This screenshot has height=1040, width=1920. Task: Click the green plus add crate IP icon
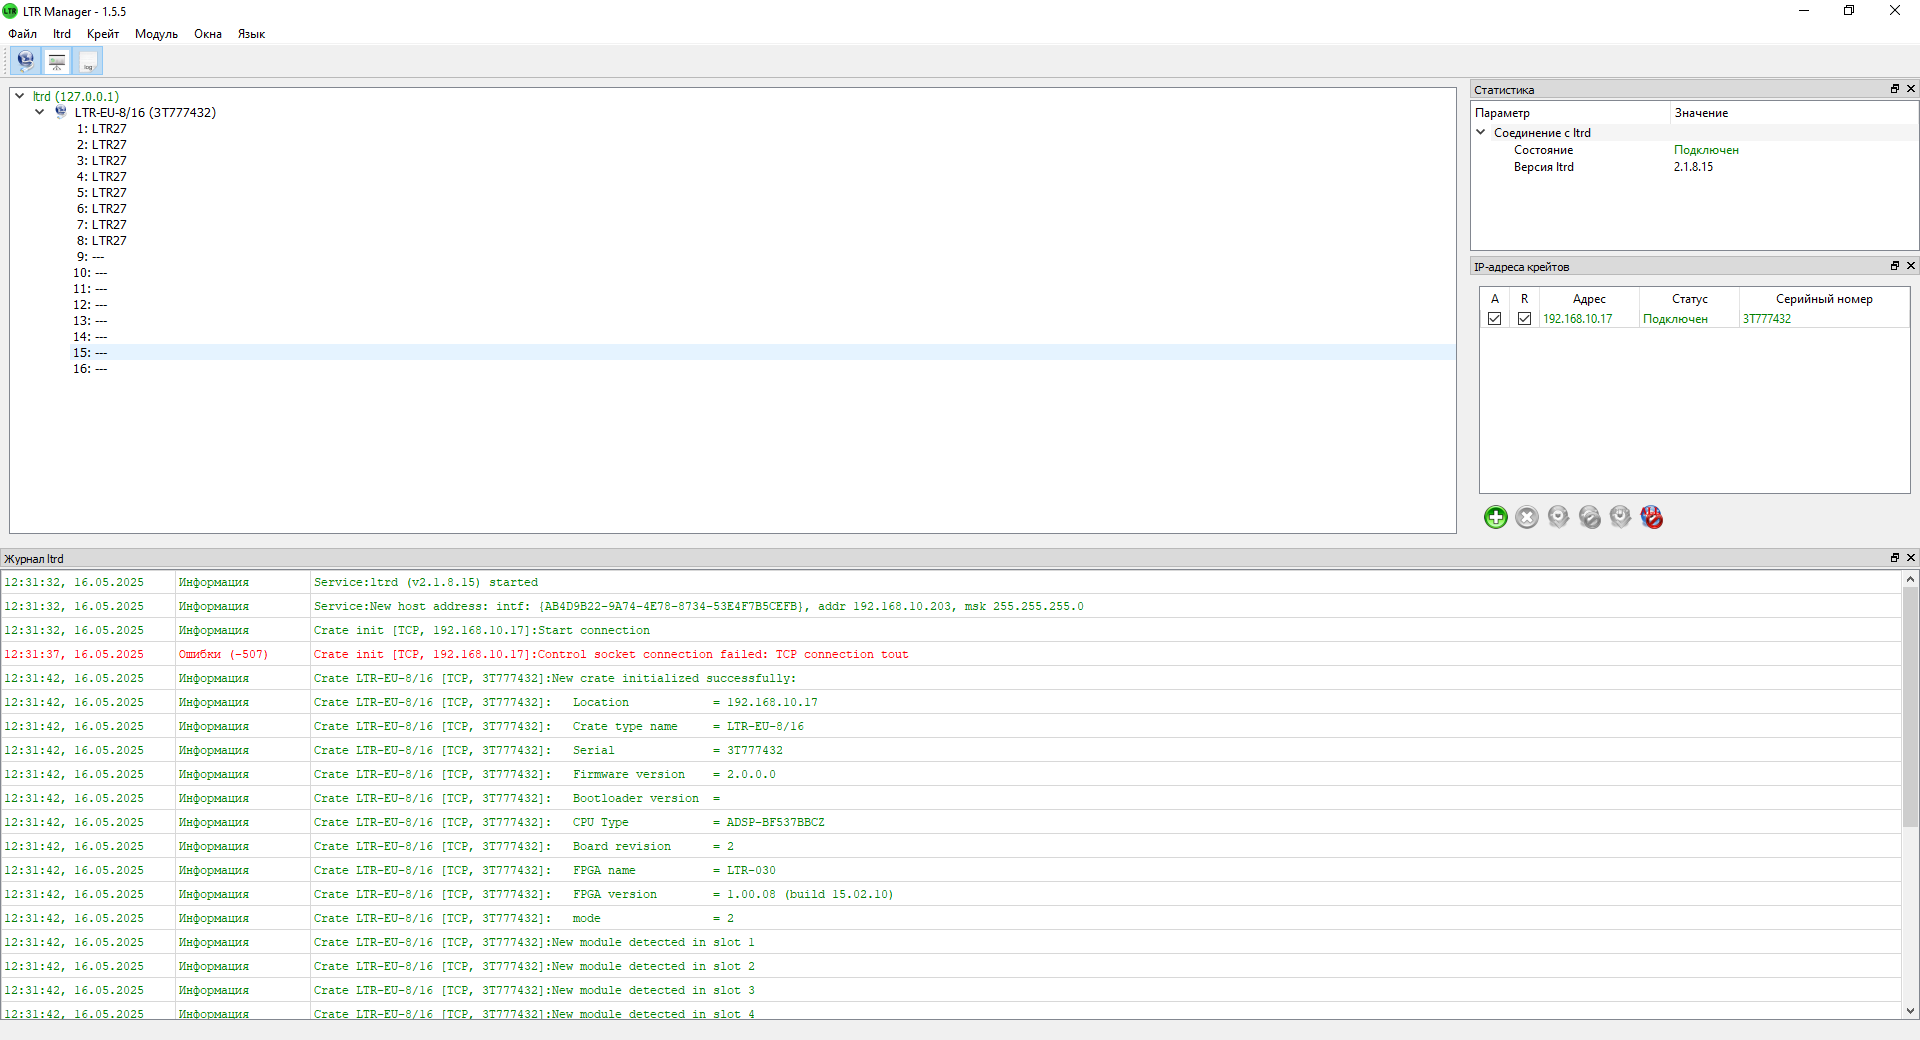pyautogui.click(x=1495, y=517)
